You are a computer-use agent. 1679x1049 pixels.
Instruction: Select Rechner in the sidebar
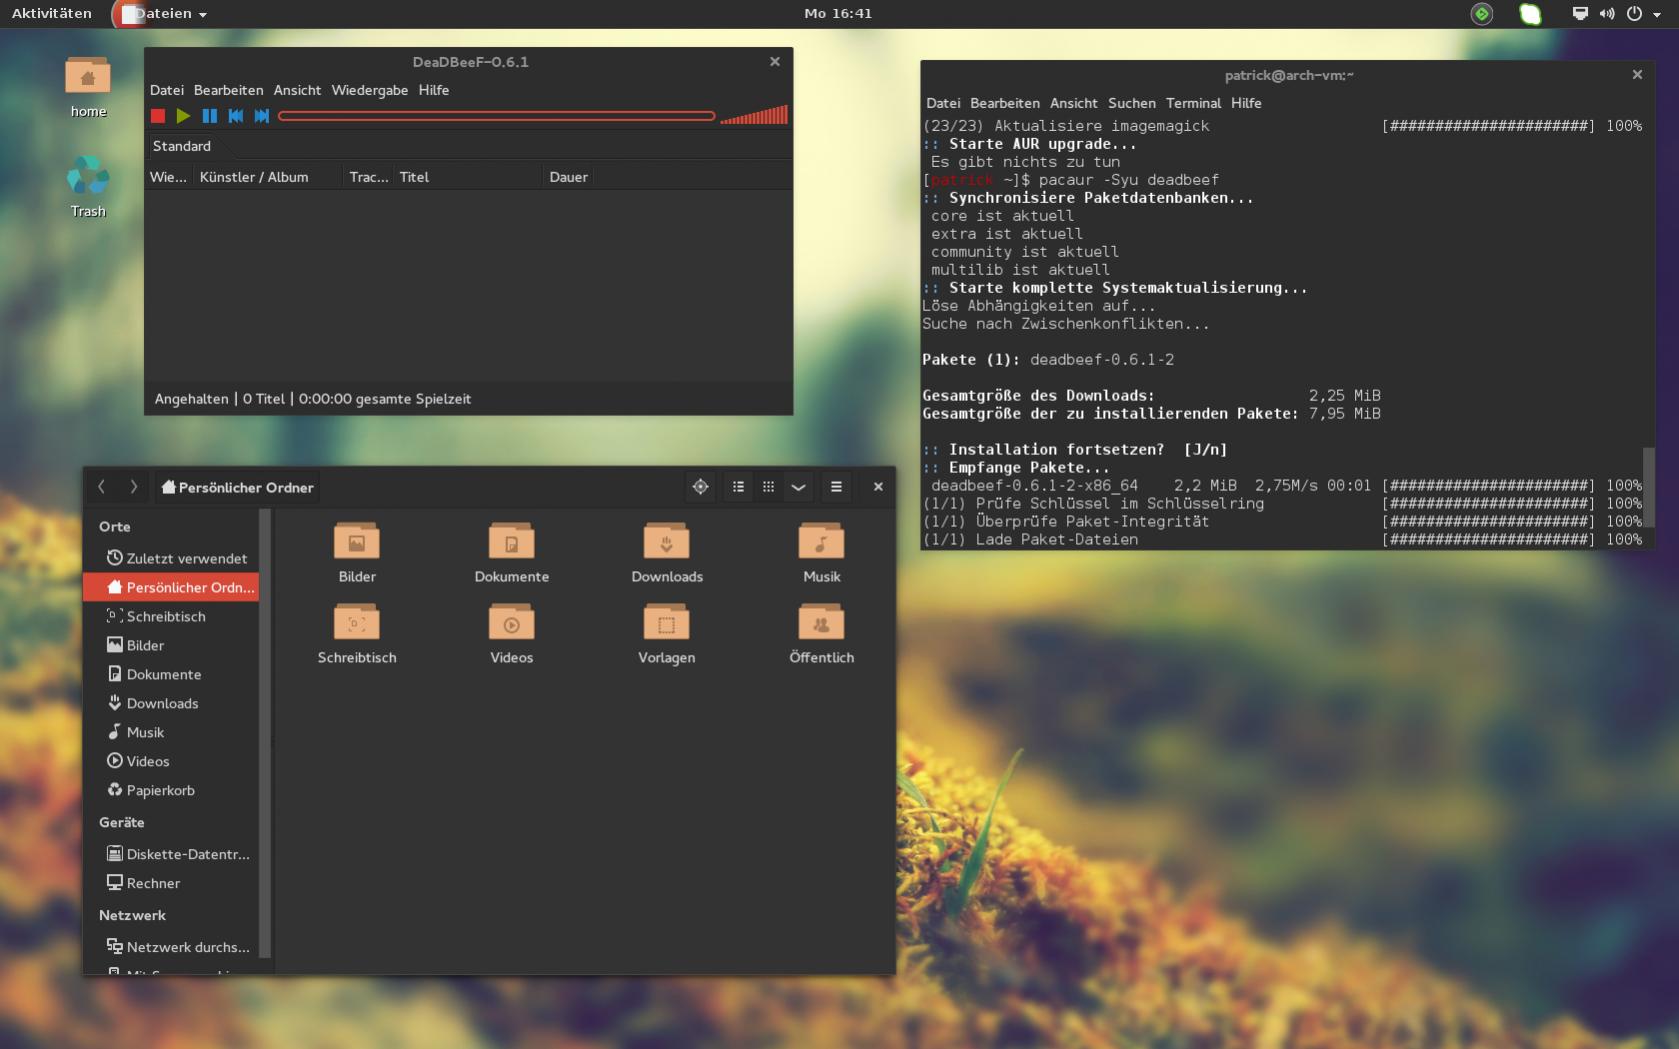pyautogui.click(x=171, y=883)
